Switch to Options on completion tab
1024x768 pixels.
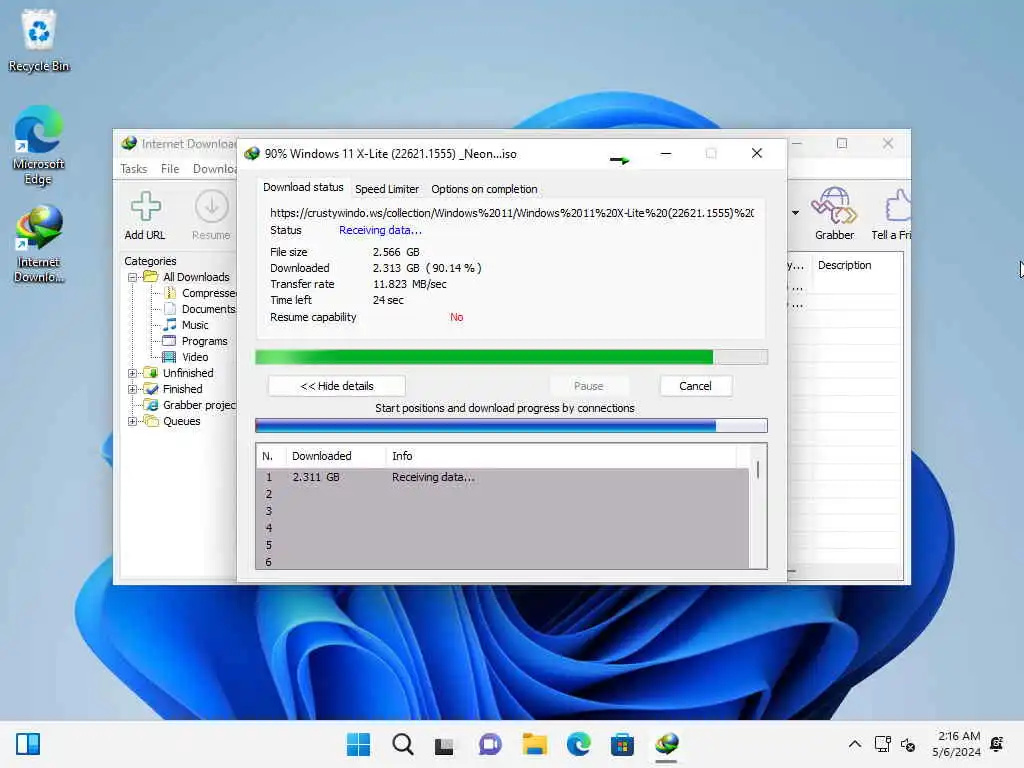pyautogui.click(x=484, y=189)
